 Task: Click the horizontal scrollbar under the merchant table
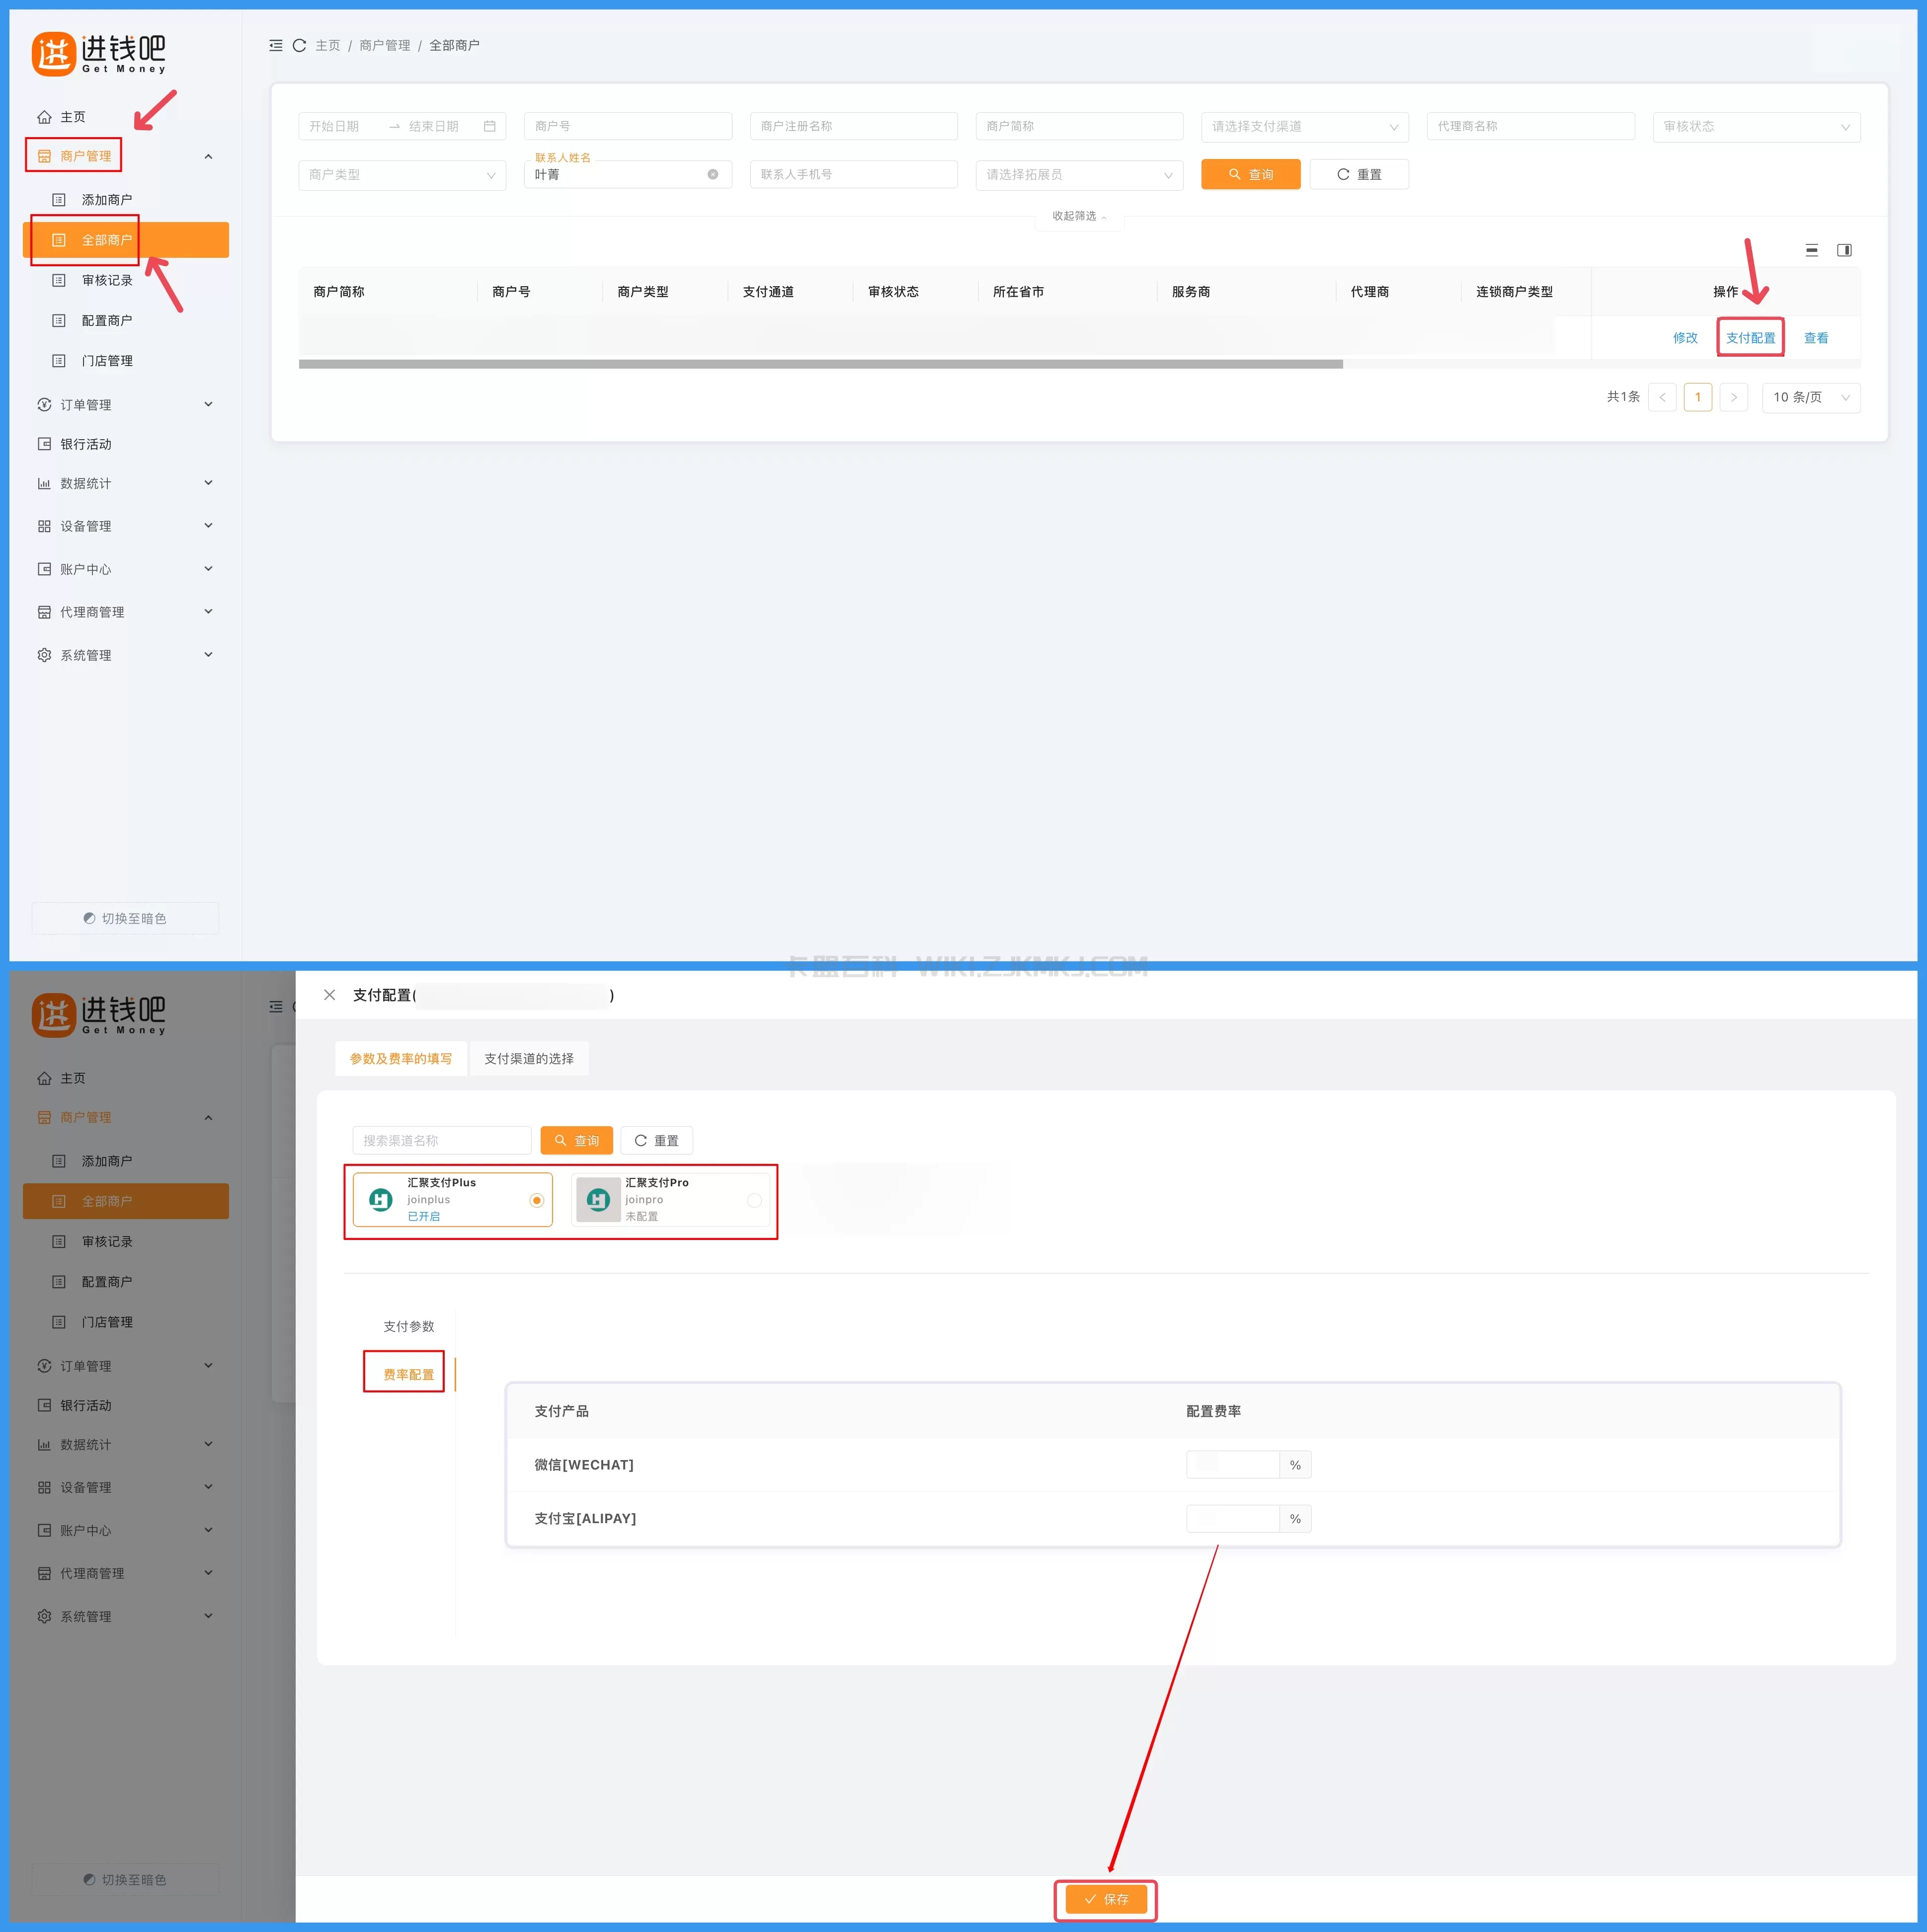coord(820,364)
